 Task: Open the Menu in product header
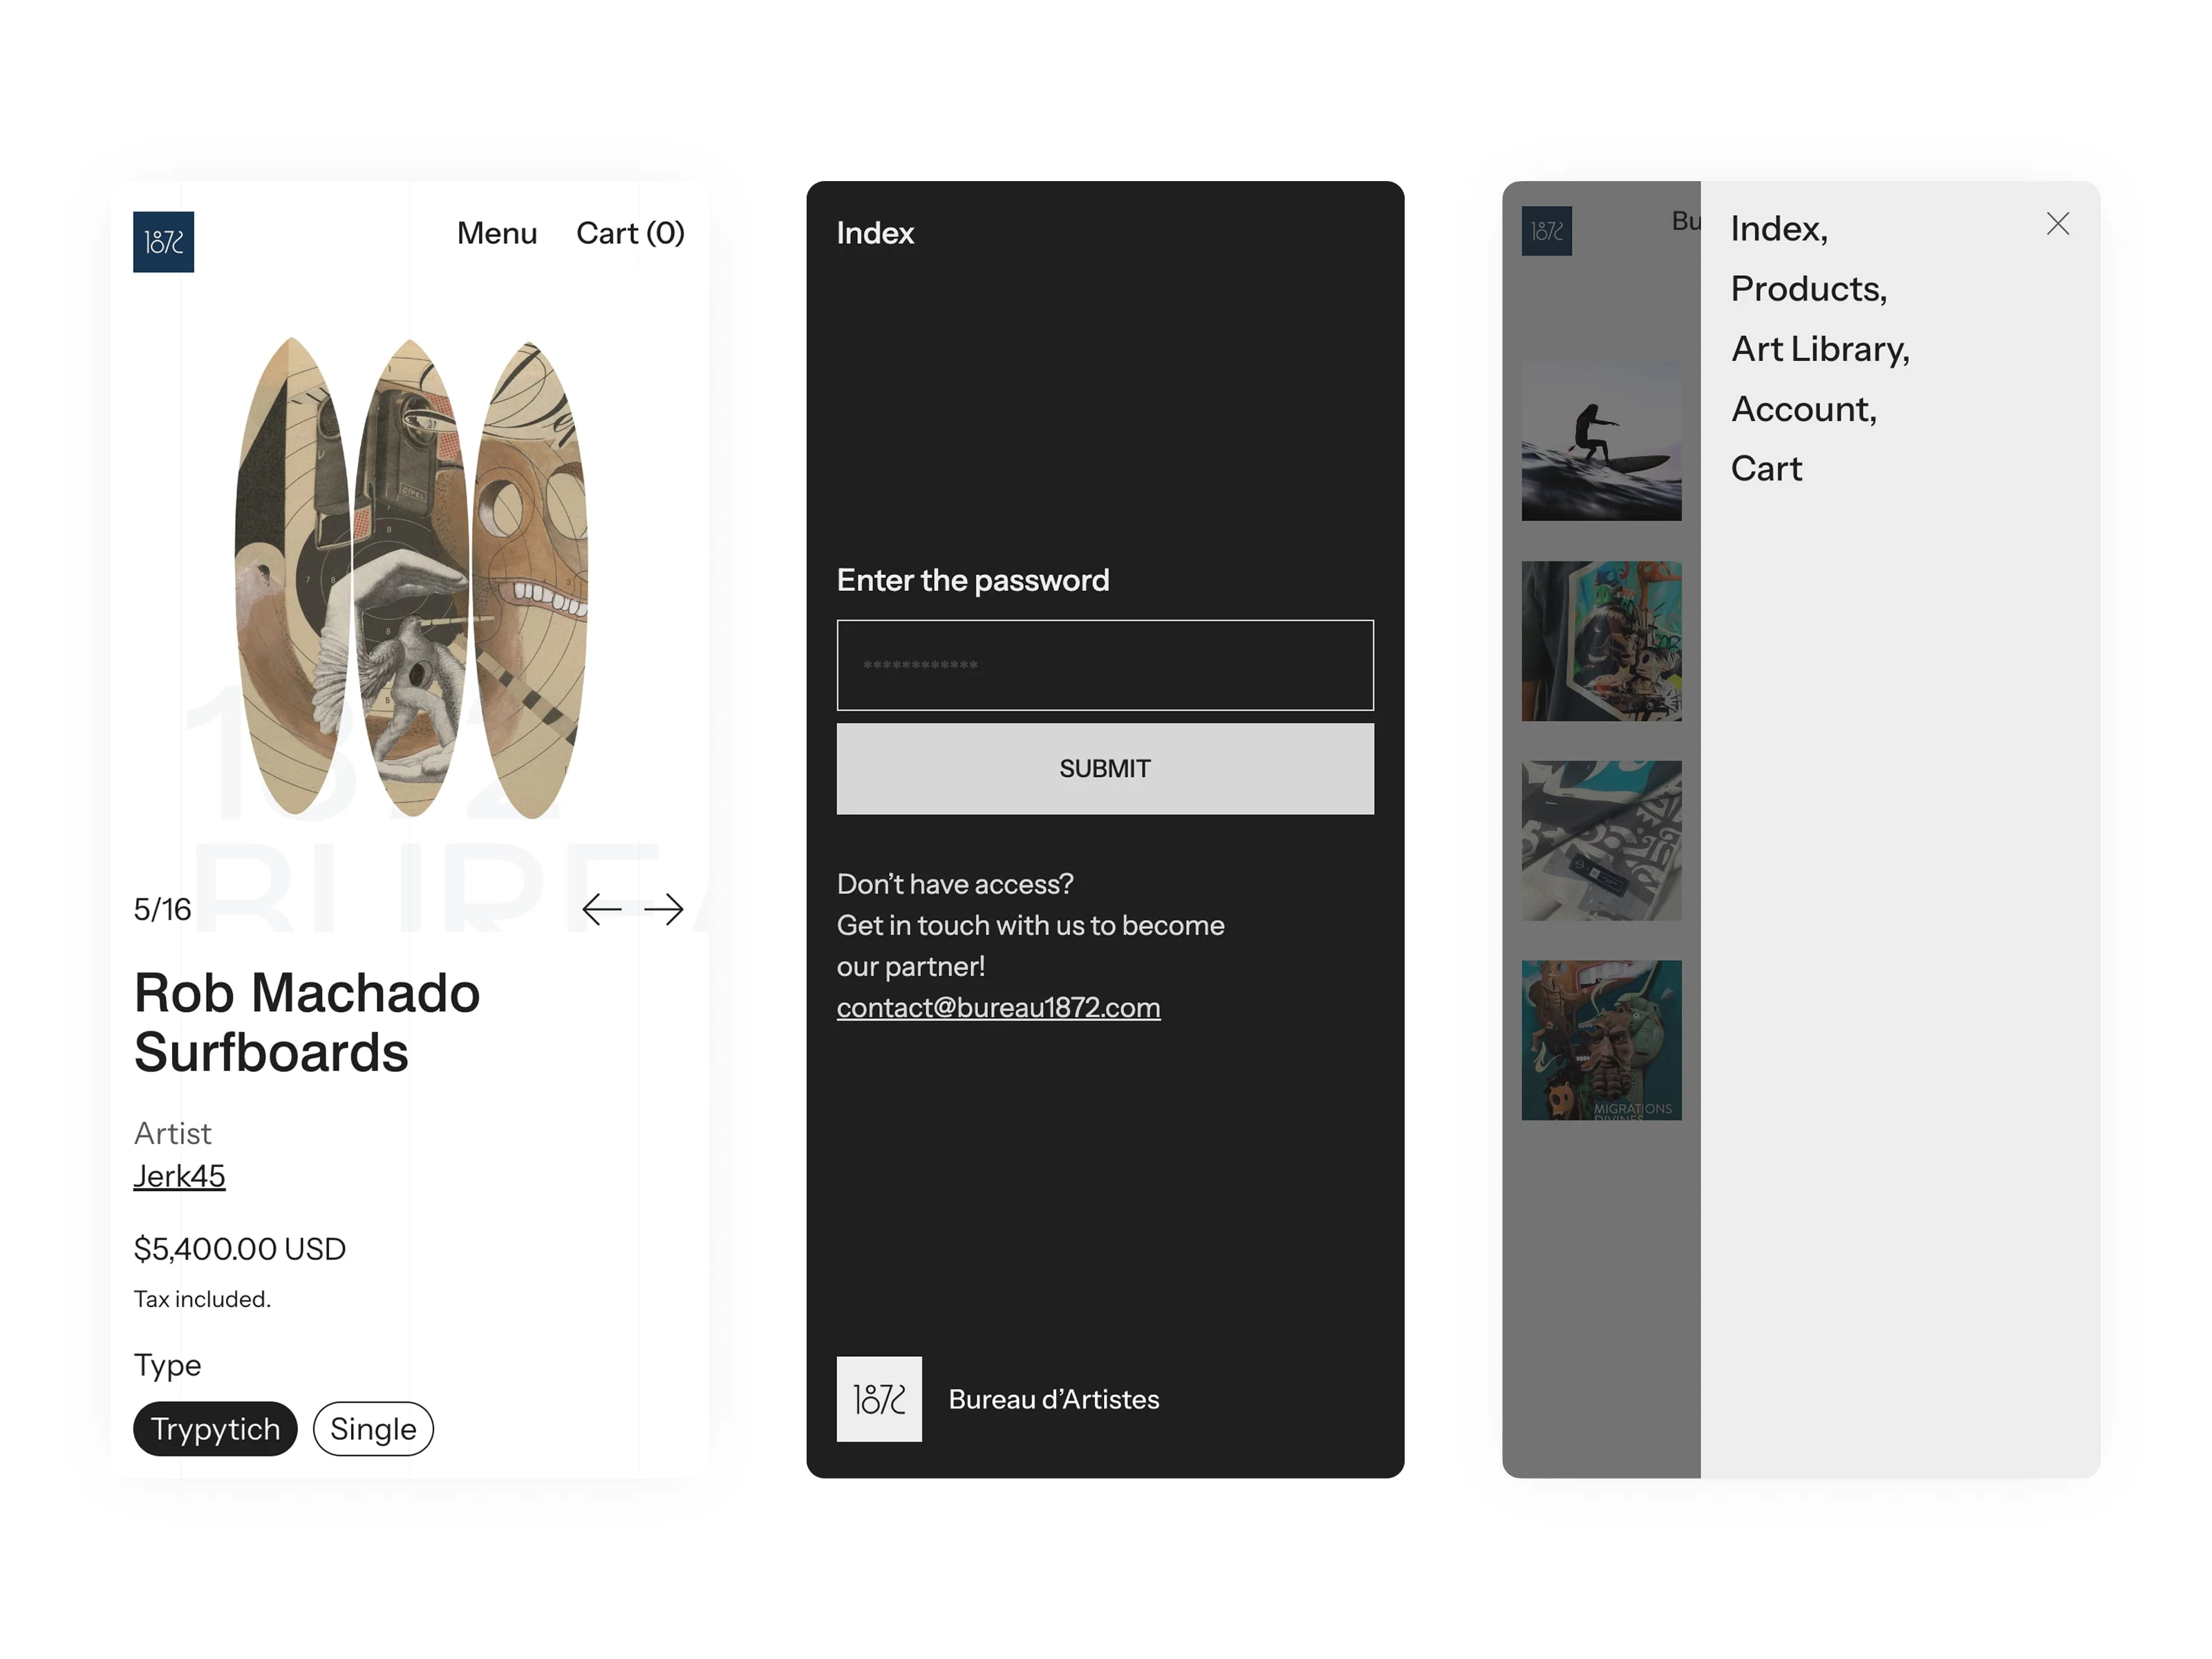pyautogui.click(x=497, y=233)
